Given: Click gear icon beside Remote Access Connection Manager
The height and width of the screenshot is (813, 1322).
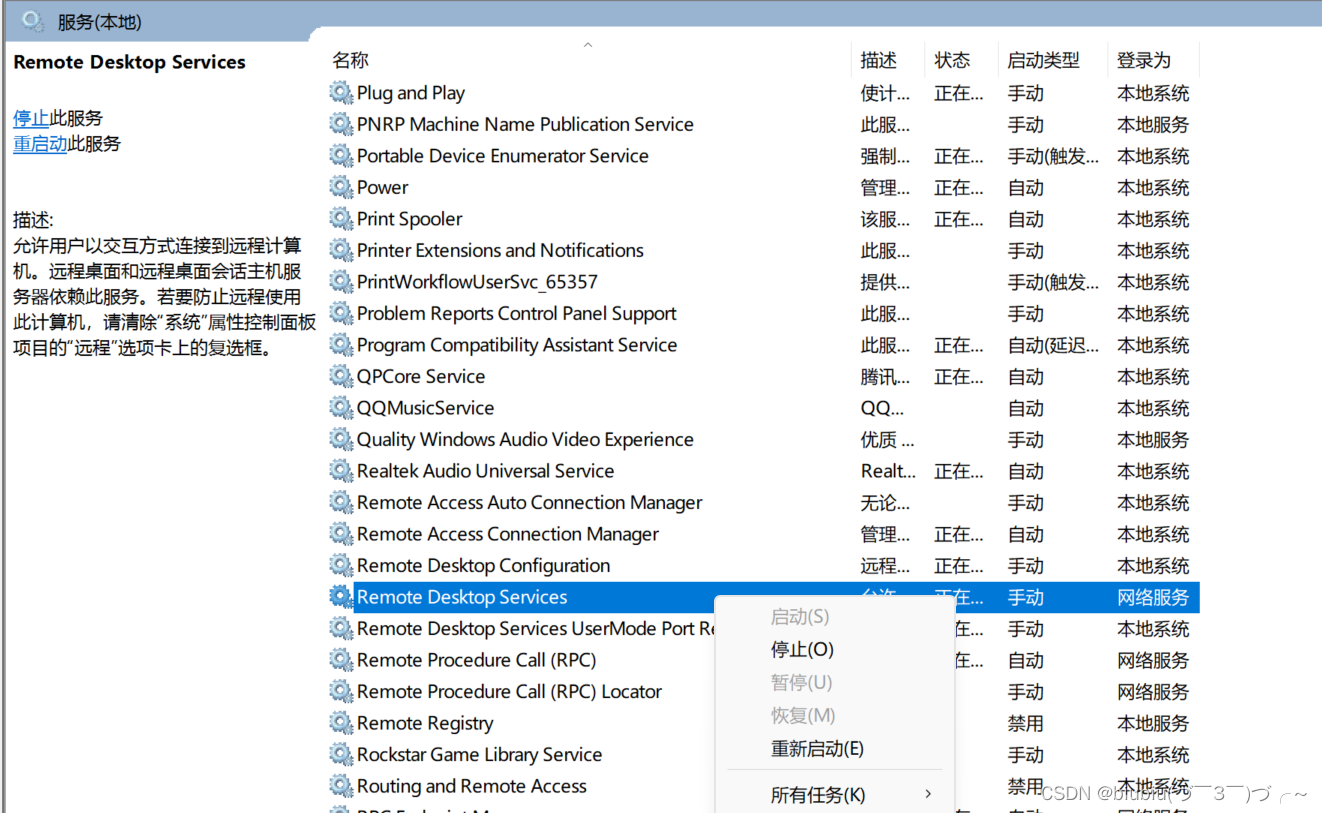Looking at the screenshot, I should tap(341, 534).
